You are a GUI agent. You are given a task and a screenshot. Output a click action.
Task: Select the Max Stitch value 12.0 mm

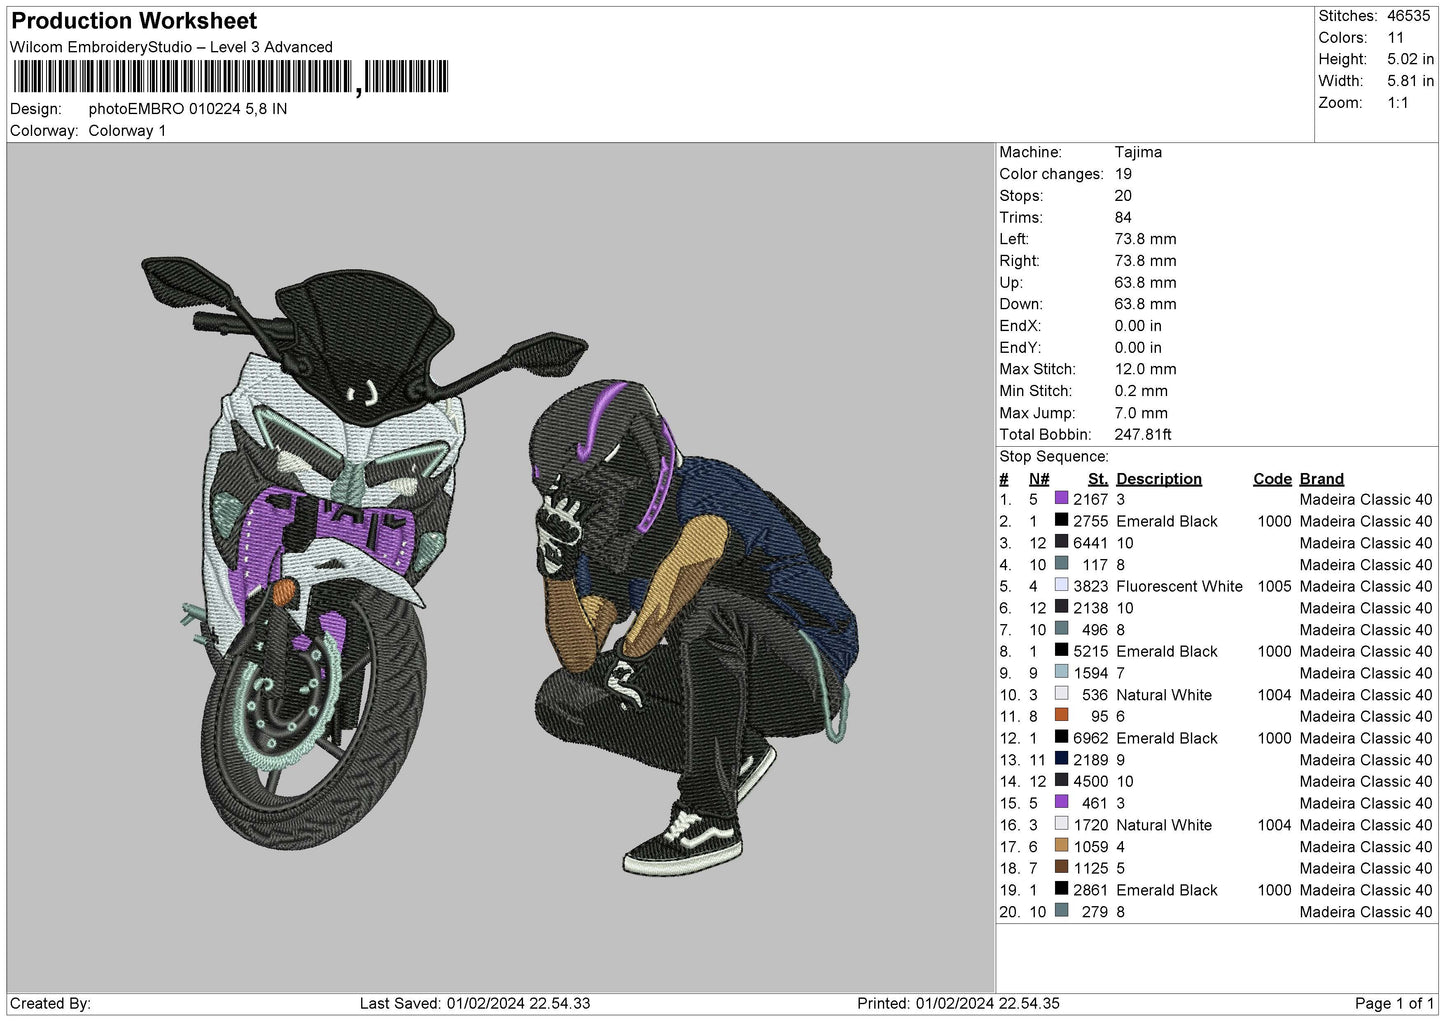(1146, 369)
